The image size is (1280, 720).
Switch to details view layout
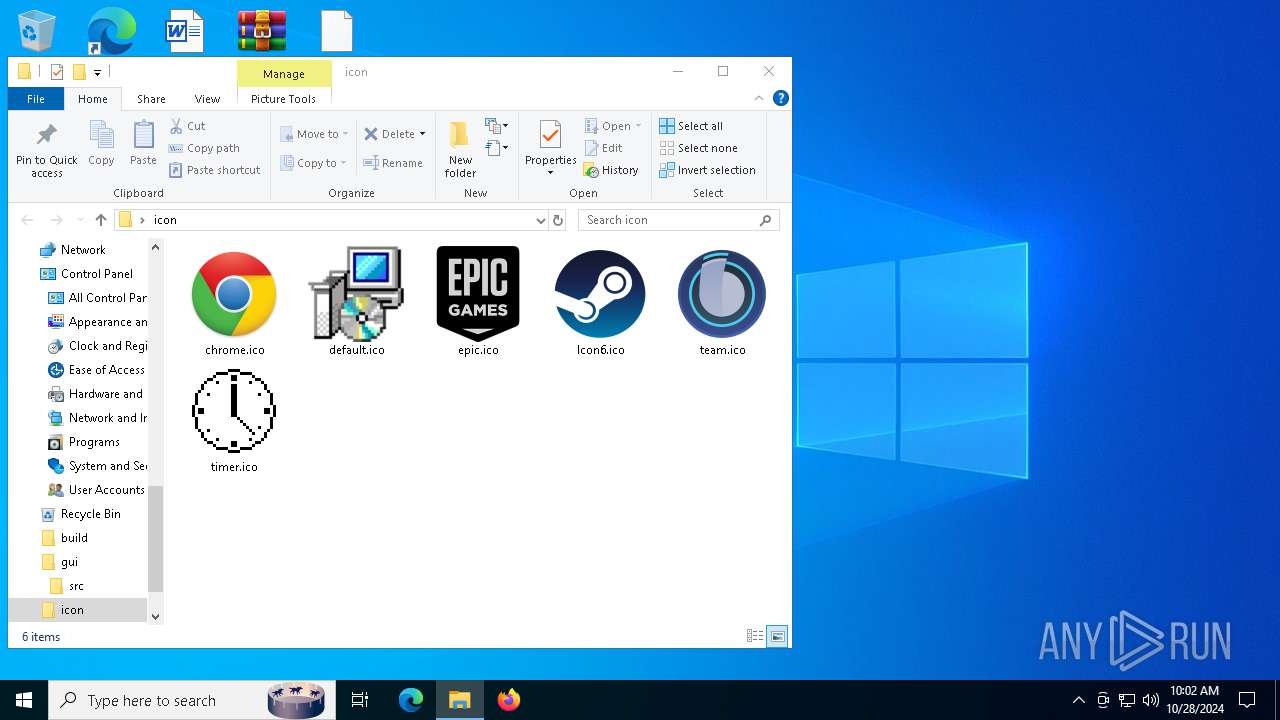pos(755,636)
